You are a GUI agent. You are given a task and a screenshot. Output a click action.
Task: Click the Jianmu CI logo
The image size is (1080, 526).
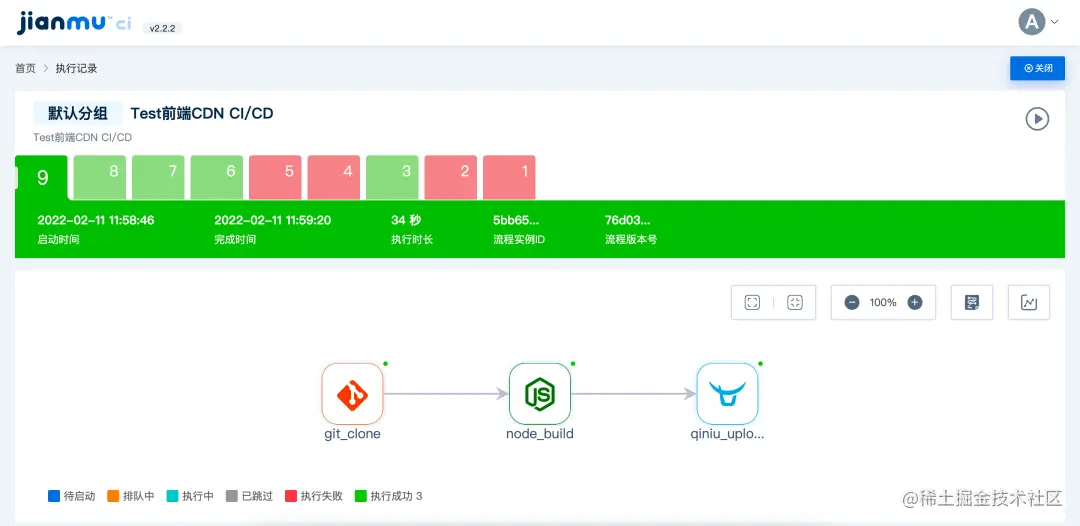[74, 23]
